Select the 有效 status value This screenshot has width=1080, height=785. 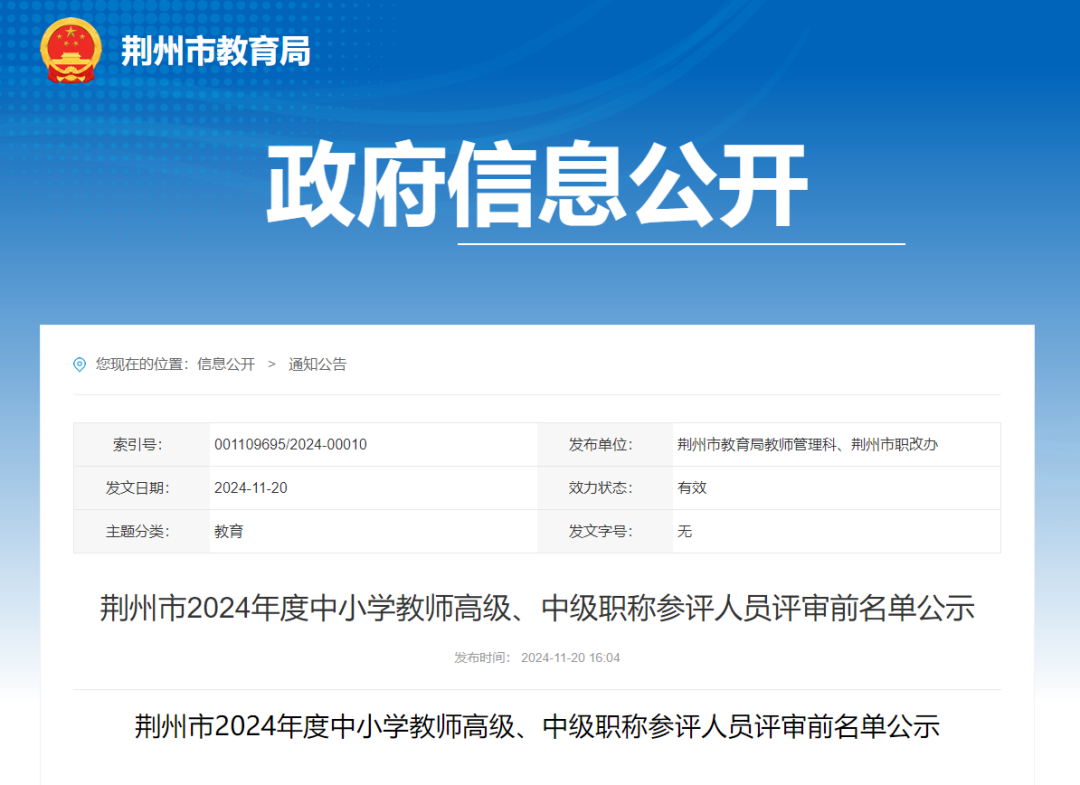[692, 488]
